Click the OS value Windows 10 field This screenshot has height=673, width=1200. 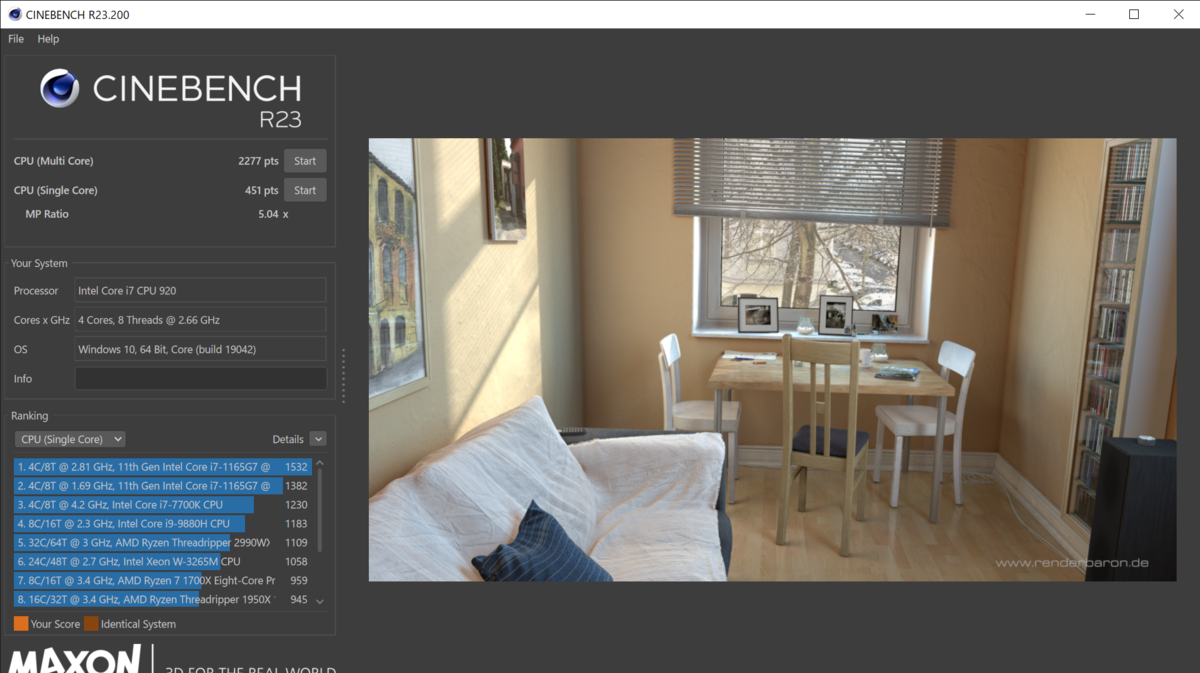(x=201, y=349)
